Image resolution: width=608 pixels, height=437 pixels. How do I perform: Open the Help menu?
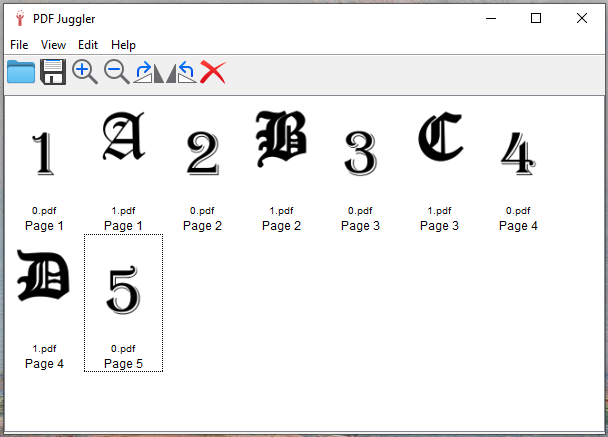coord(123,45)
